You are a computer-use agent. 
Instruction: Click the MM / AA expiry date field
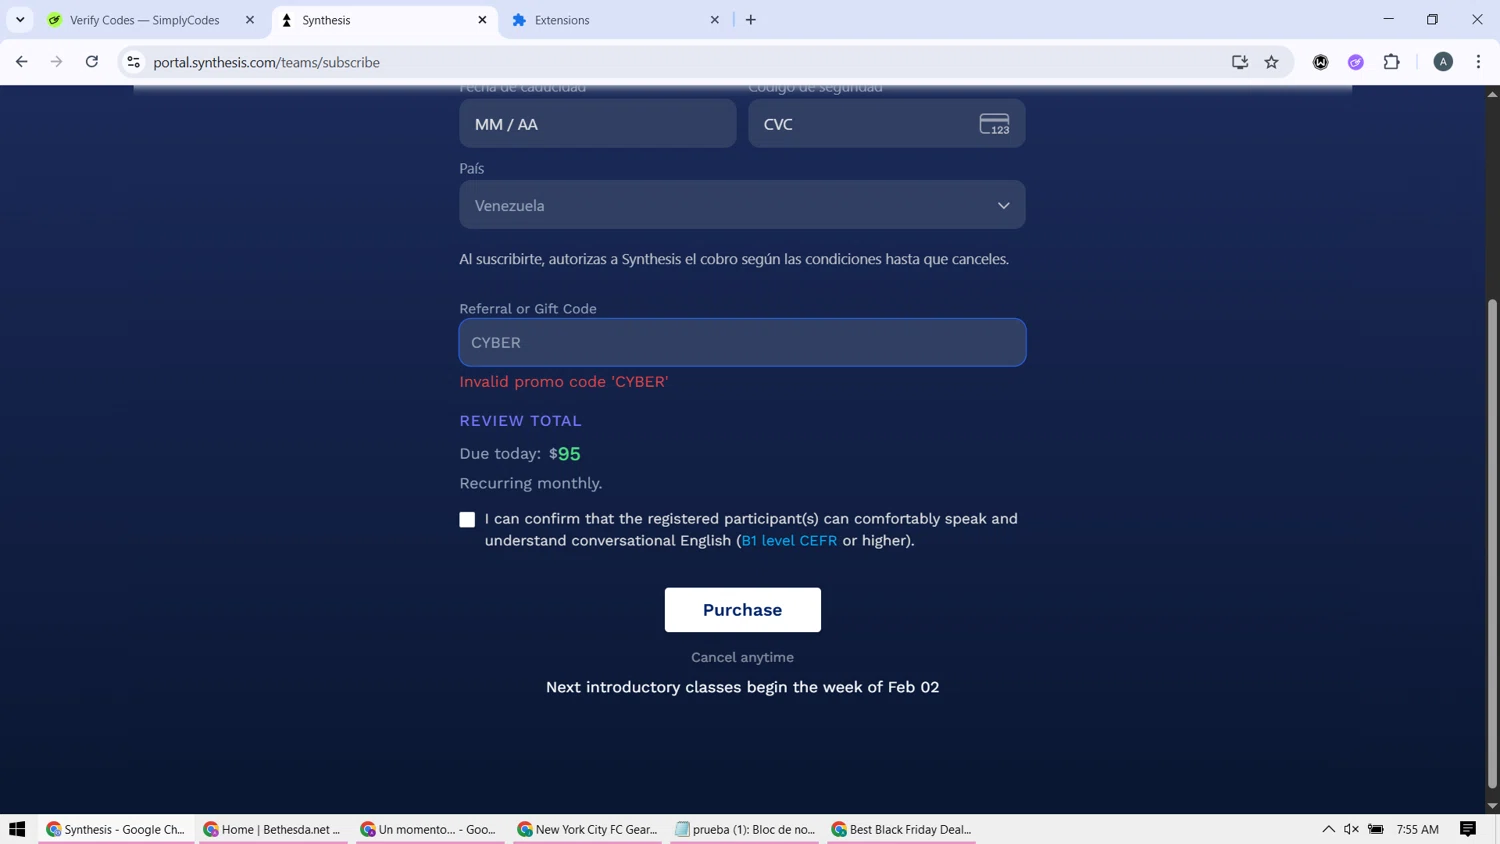(x=598, y=124)
